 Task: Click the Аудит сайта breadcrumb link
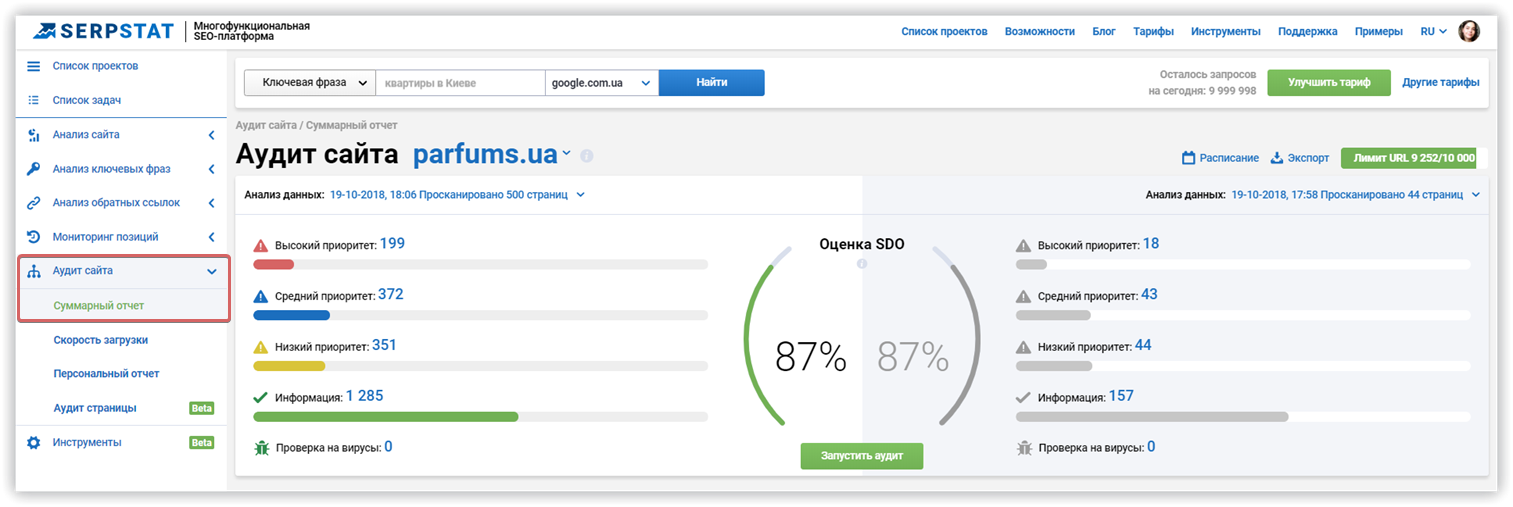(265, 126)
